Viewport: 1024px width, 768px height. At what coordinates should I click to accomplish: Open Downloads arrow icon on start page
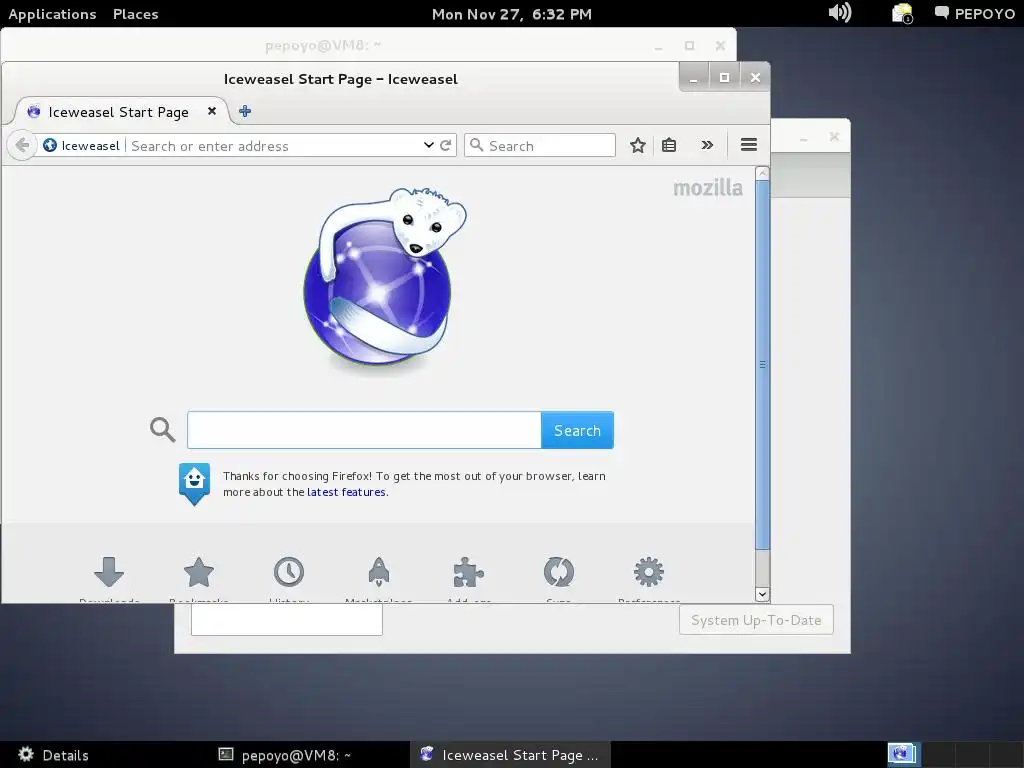click(109, 572)
